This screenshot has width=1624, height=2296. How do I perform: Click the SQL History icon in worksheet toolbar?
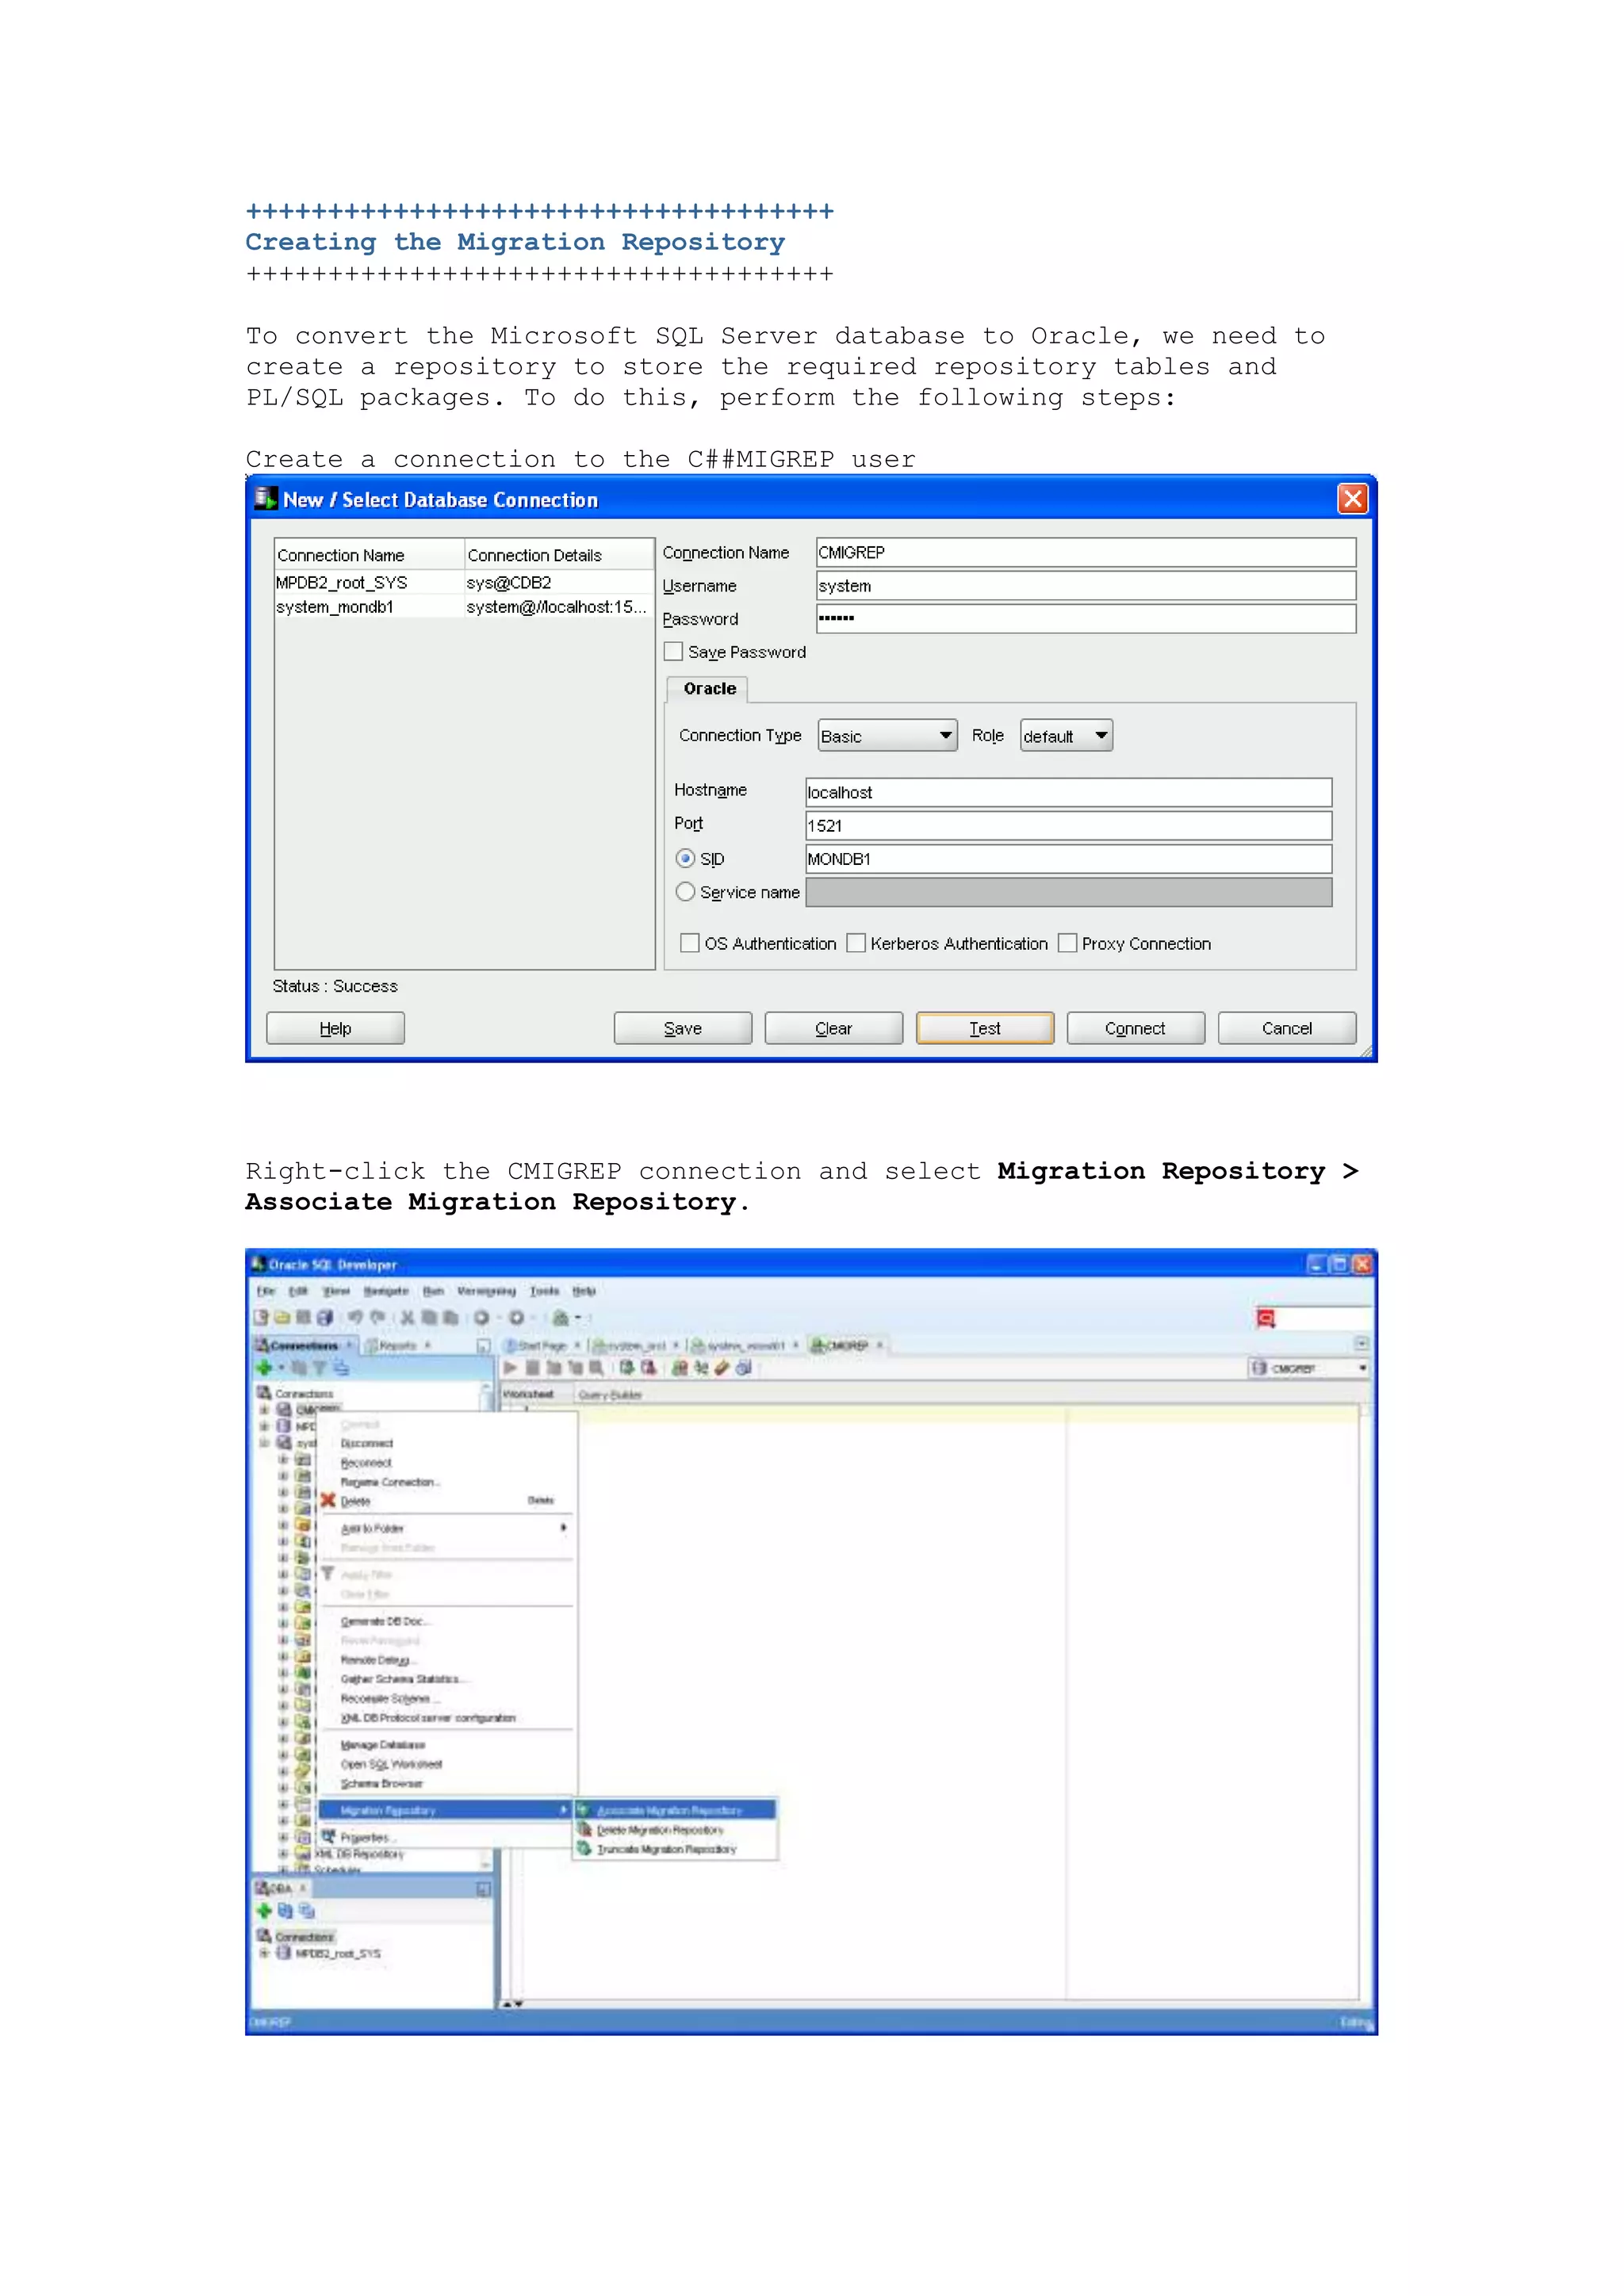(744, 1368)
